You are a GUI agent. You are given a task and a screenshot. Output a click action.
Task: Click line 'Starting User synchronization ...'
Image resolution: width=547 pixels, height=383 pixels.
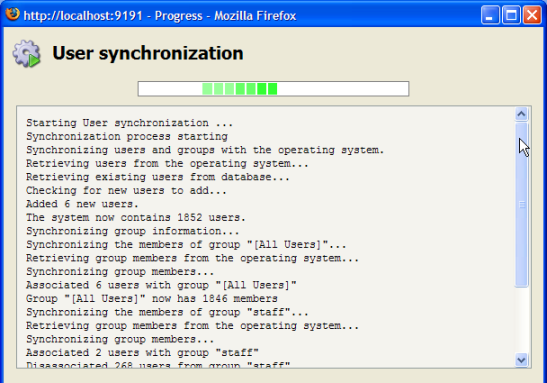(x=129, y=123)
